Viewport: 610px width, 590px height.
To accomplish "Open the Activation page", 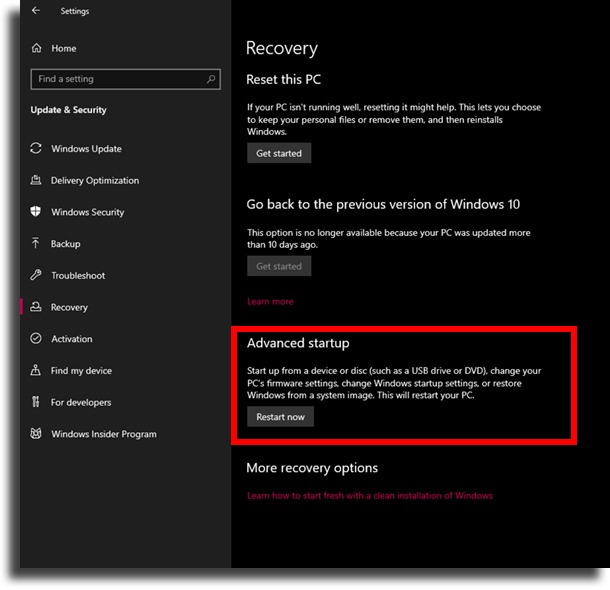I will 72,339.
